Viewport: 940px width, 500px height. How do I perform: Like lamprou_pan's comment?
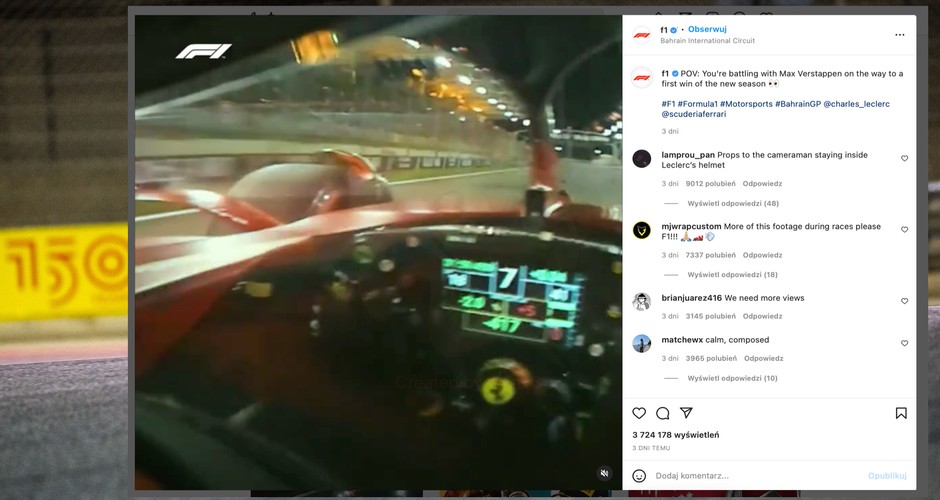[x=905, y=158]
